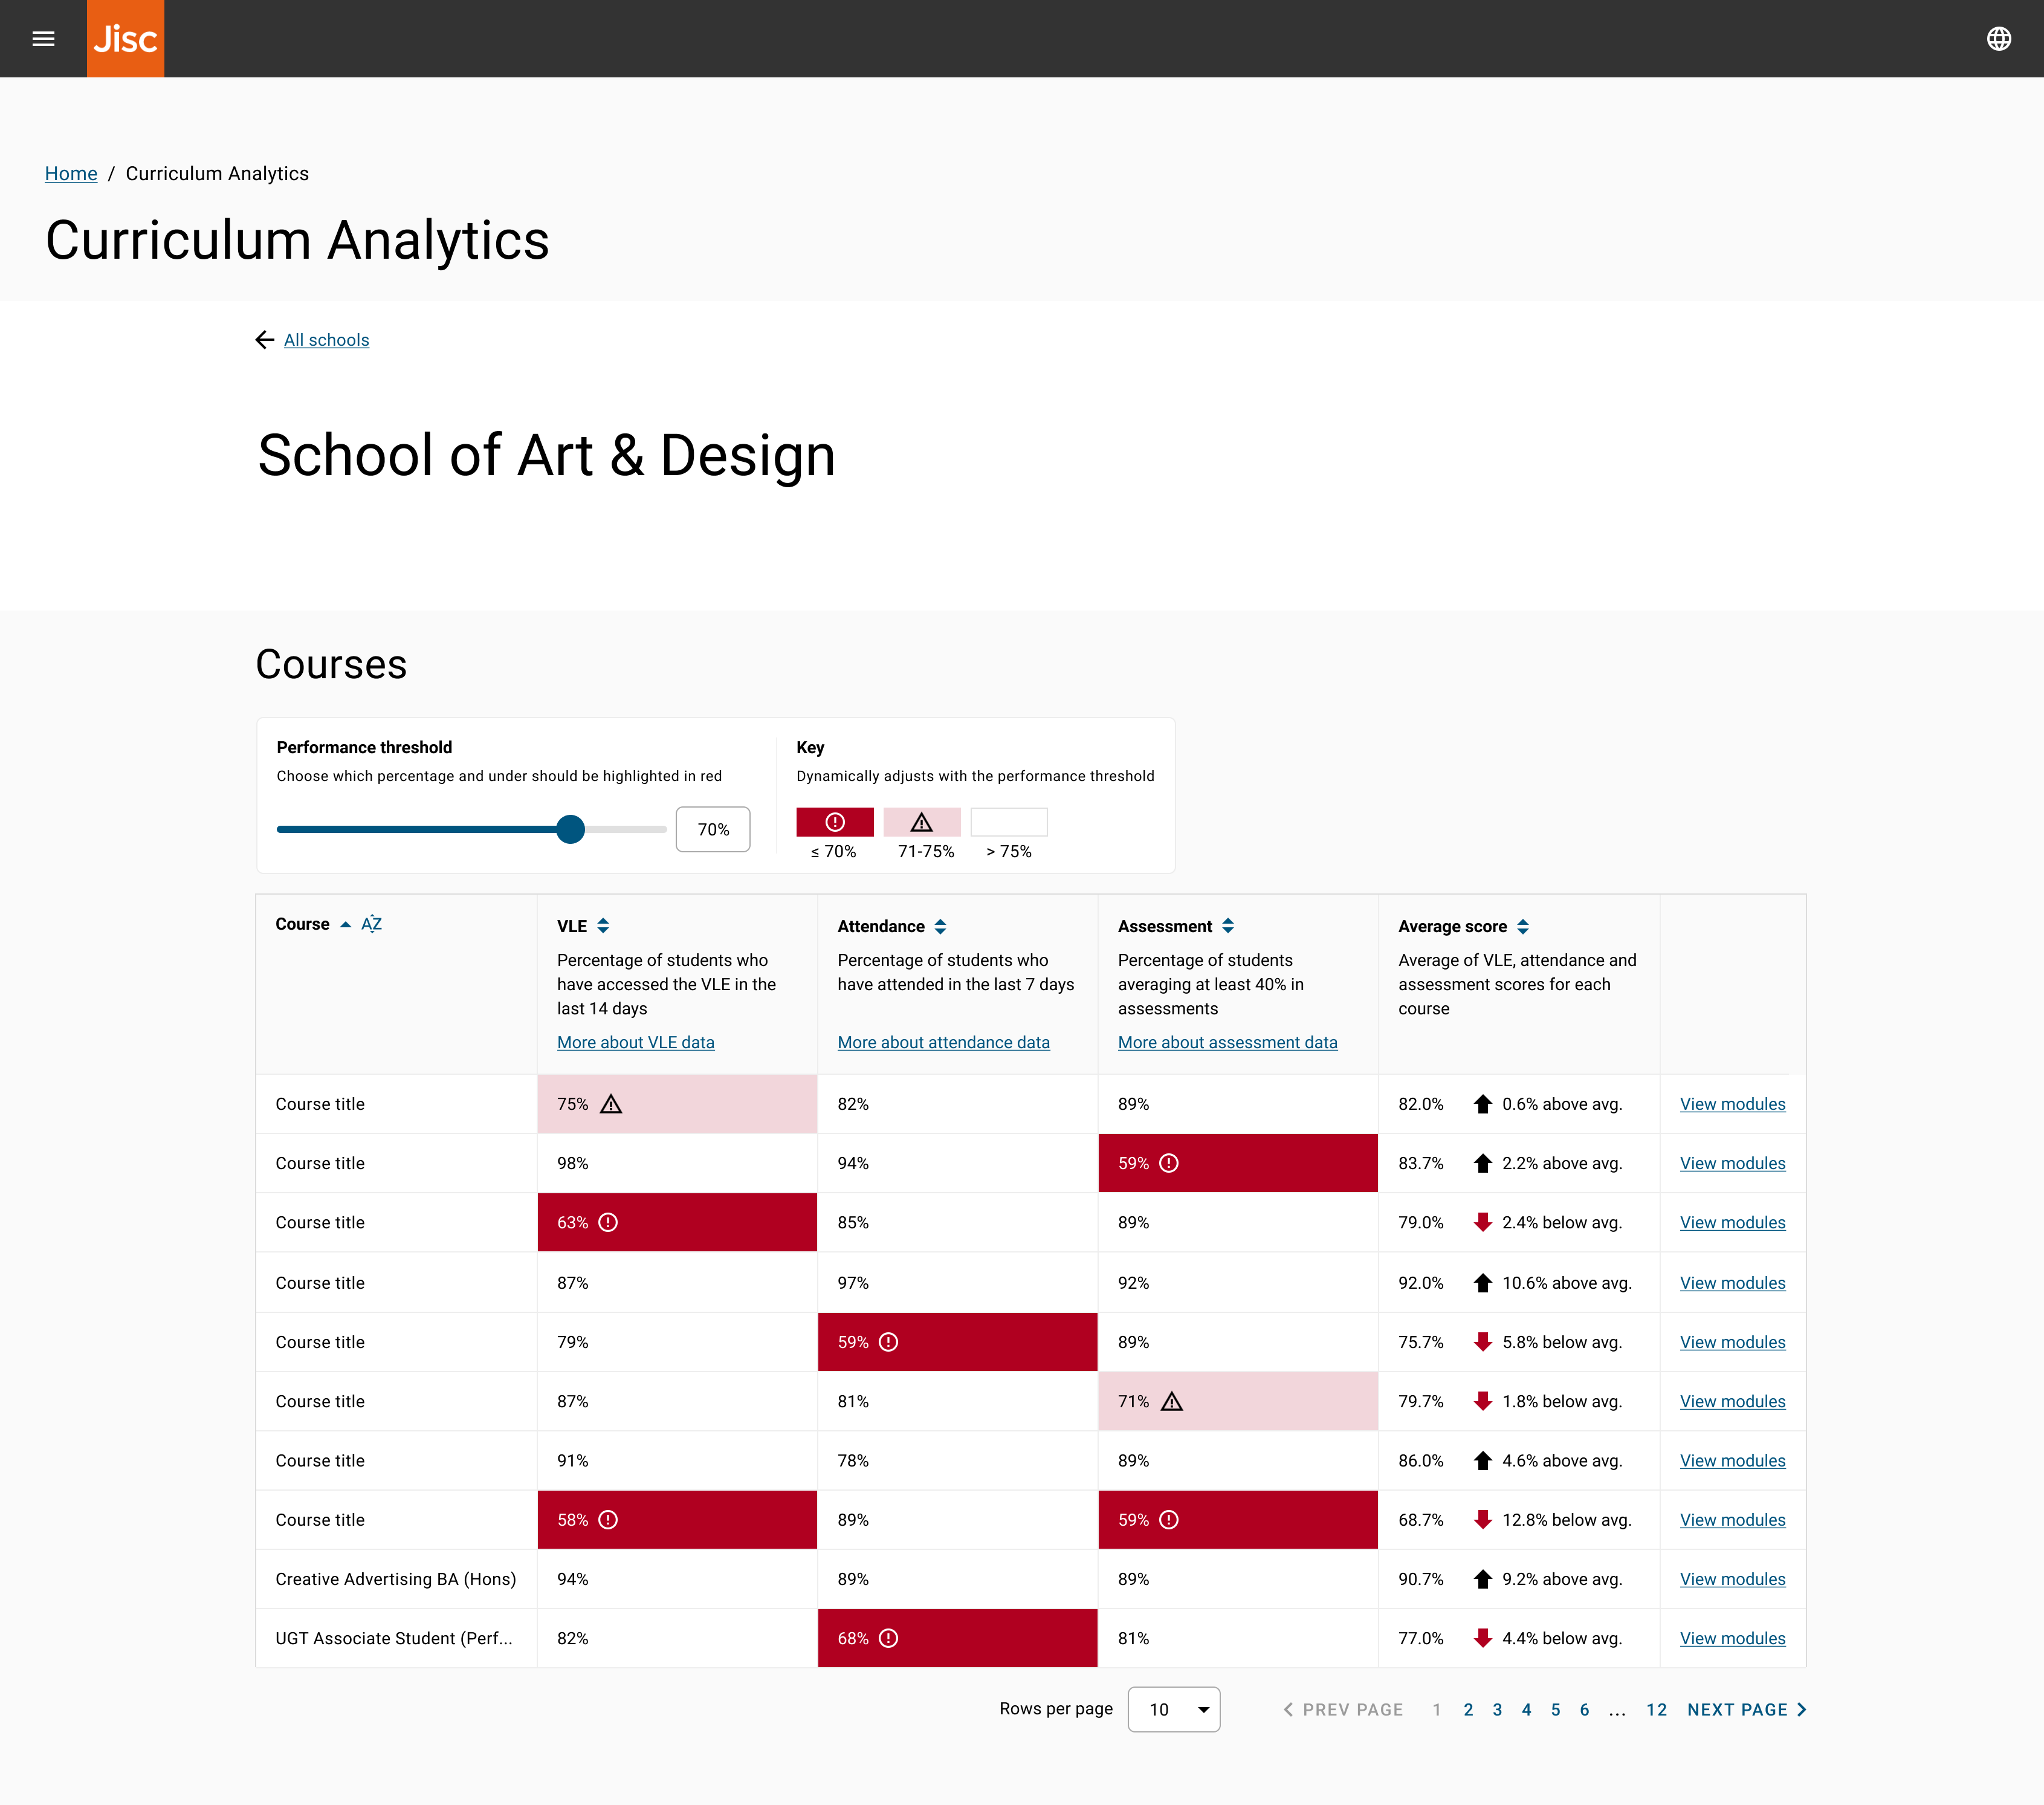Sort the VLE column
Viewport: 2044px width, 1805px height.
603,926
